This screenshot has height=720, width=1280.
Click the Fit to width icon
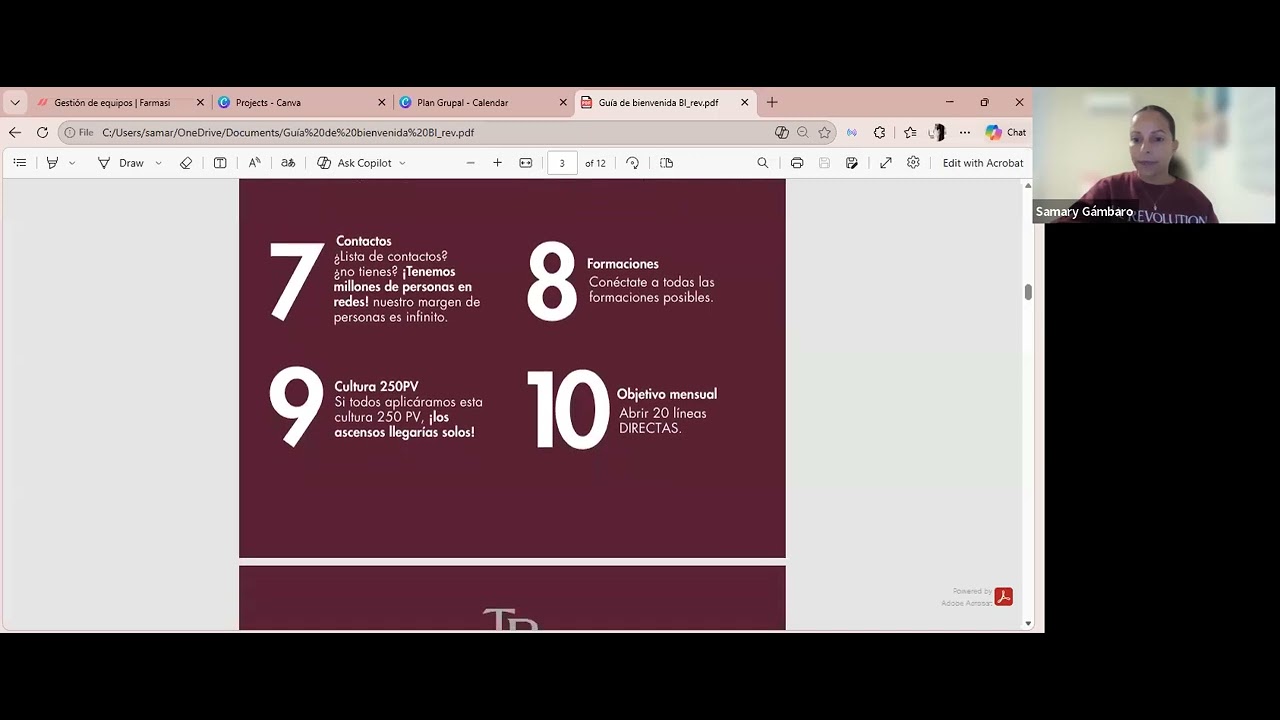(x=525, y=163)
